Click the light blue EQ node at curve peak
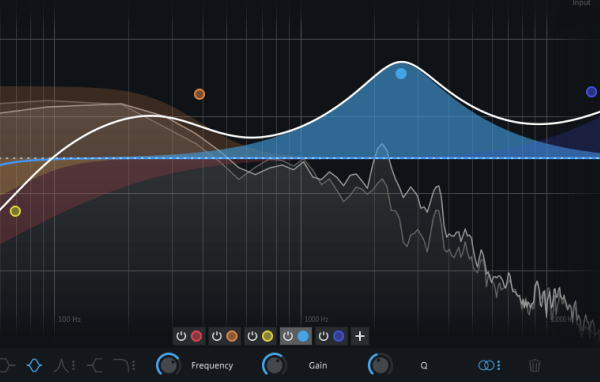Image resolution: width=600 pixels, height=382 pixels. pyautogui.click(x=401, y=73)
